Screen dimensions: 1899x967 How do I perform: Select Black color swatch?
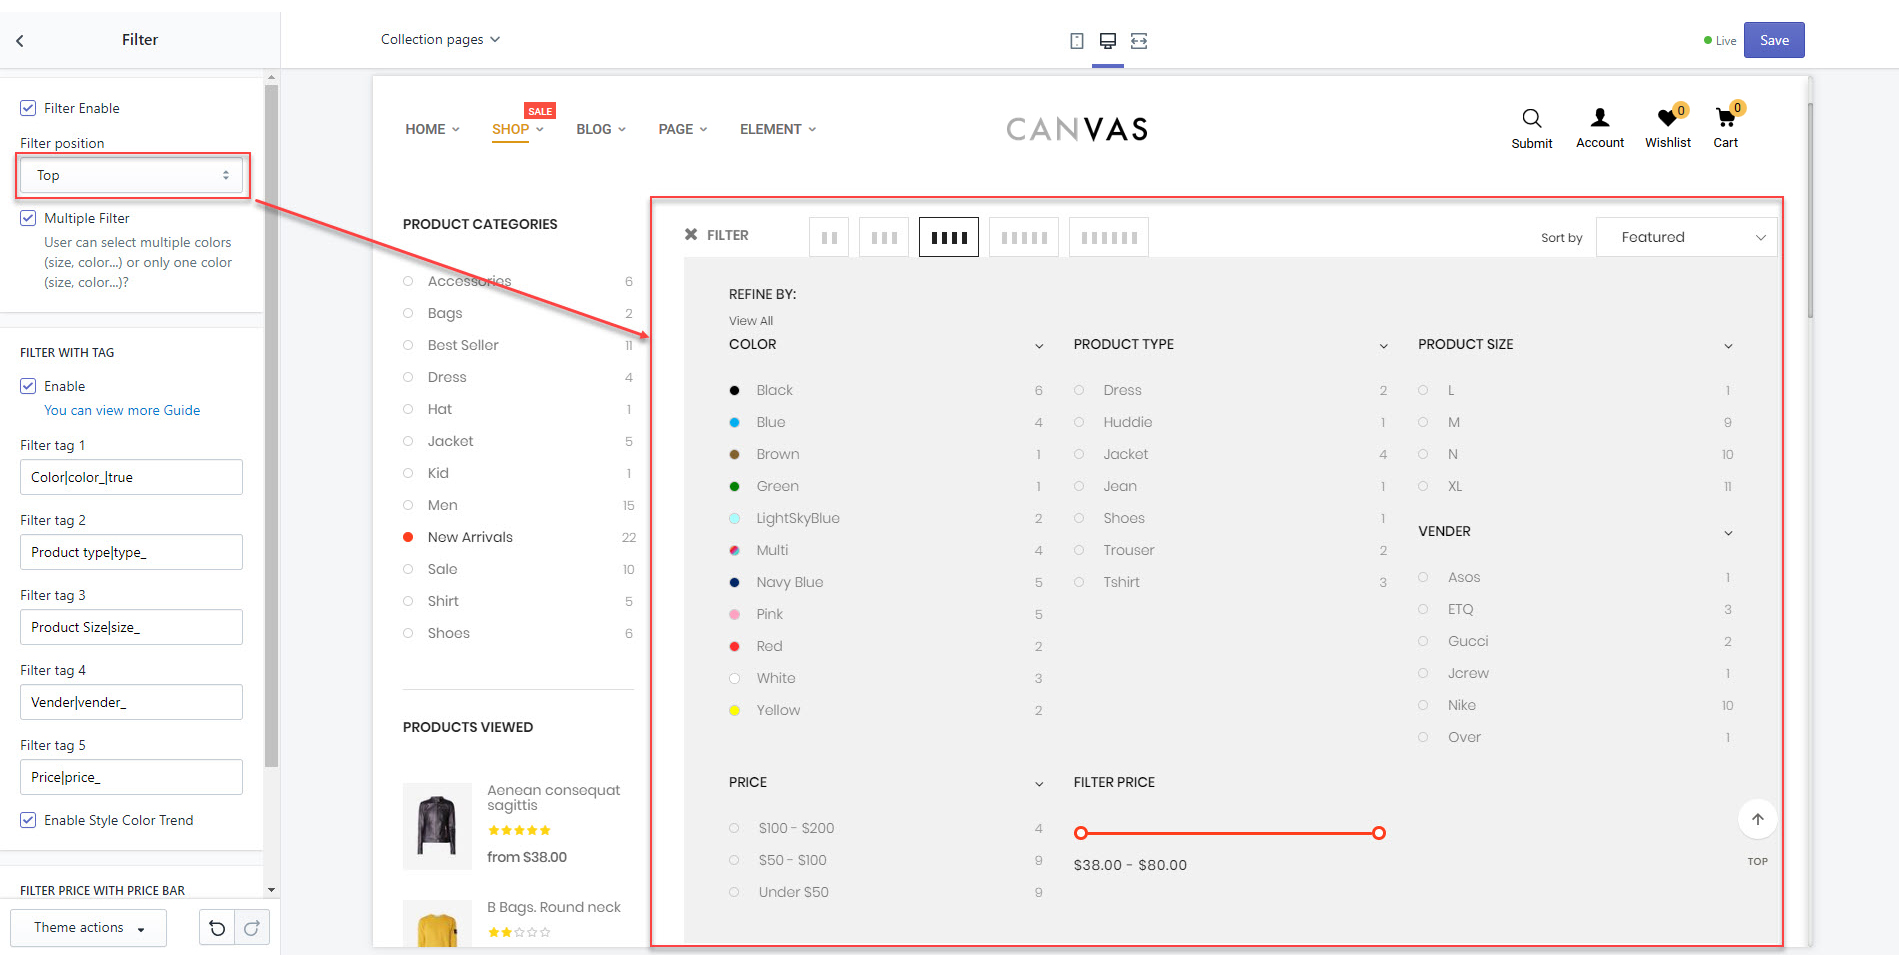(735, 390)
